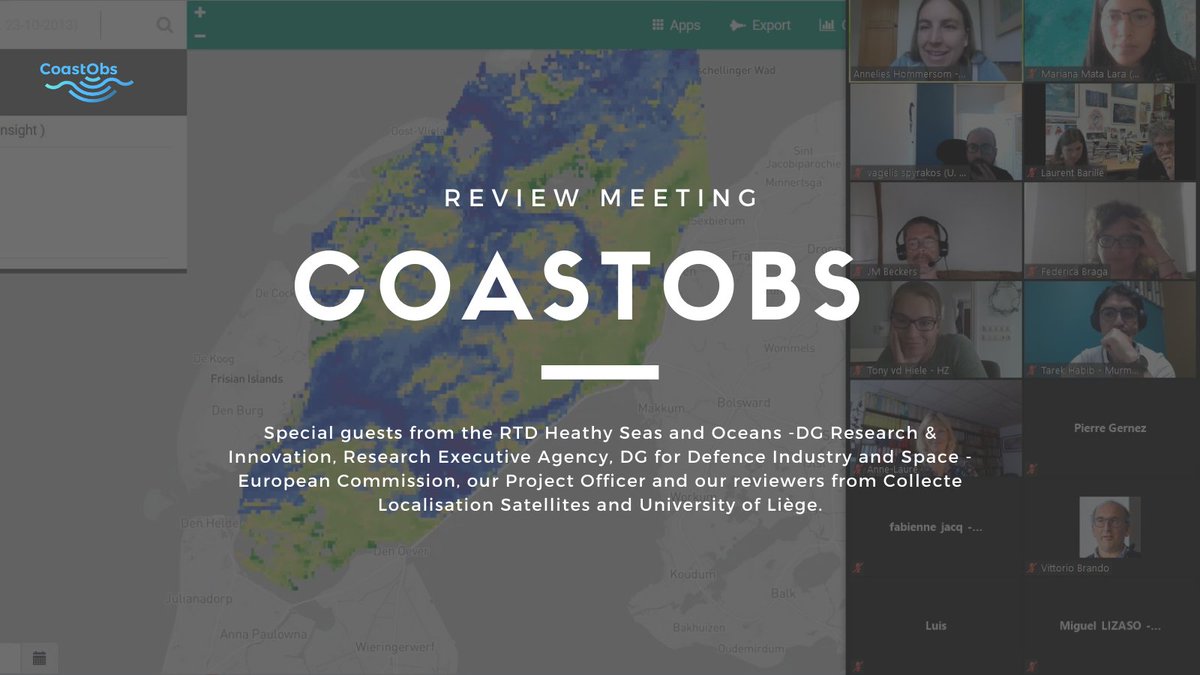Click muted mic icon on vagelis spyrakos
The width and height of the screenshot is (1200, 675).
coord(857,173)
